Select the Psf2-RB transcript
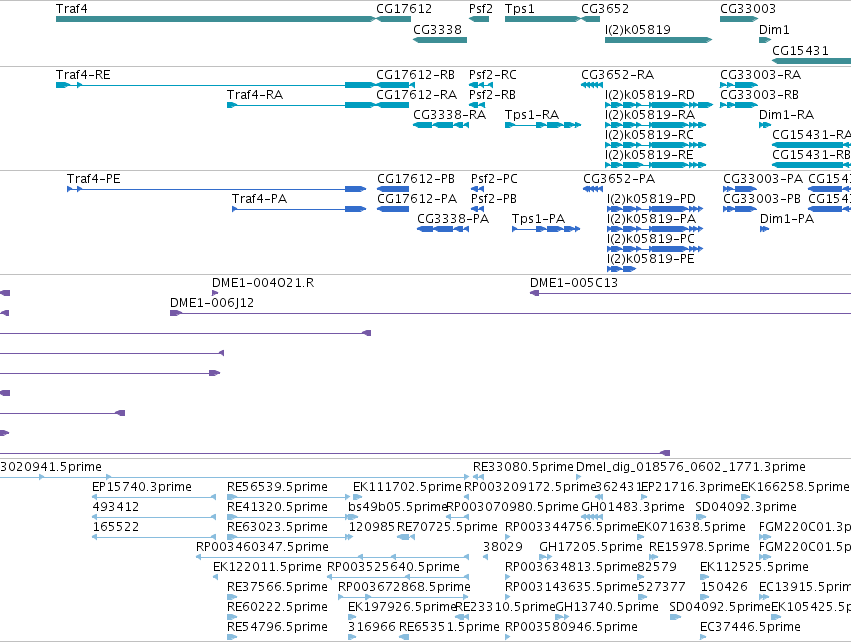851x642 pixels. pyautogui.click(x=476, y=105)
